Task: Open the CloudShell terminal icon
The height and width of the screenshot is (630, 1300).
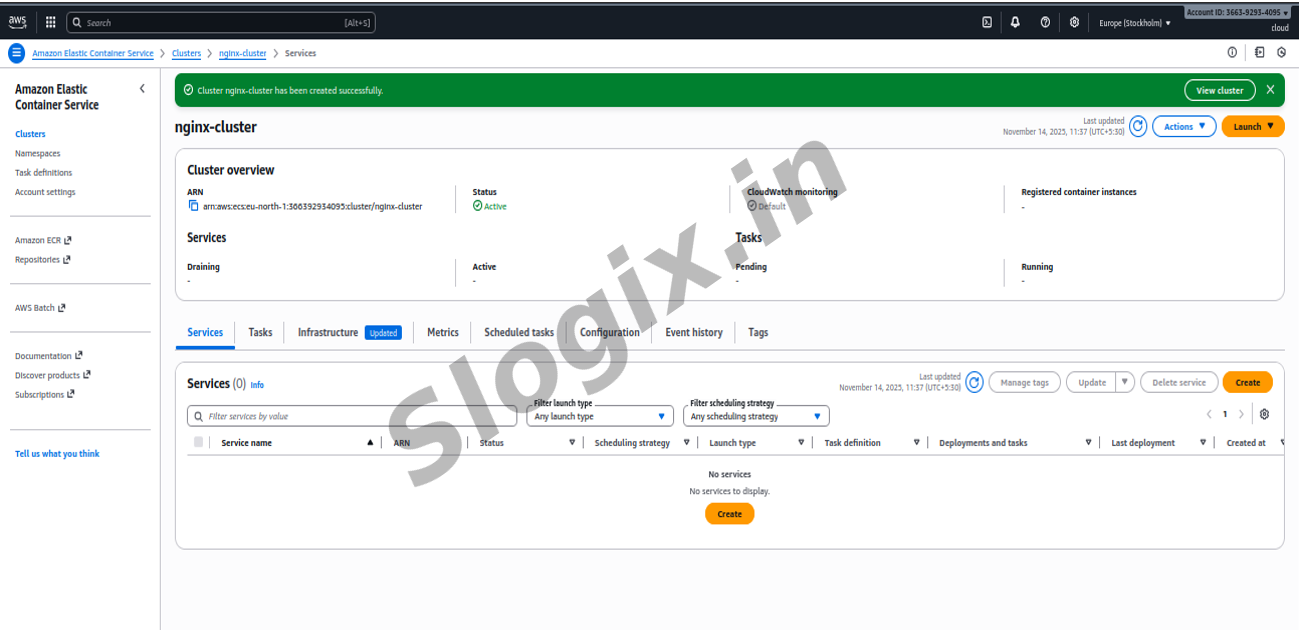Action: (x=987, y=22)
